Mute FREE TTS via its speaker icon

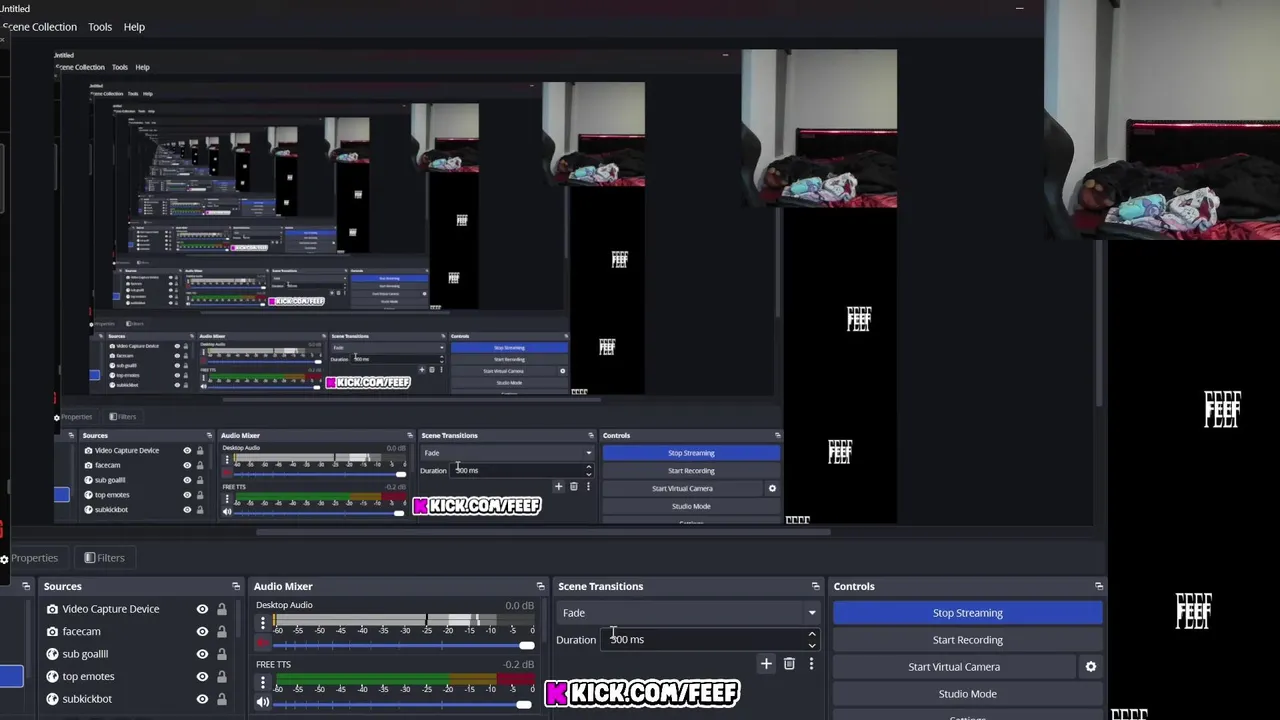point(263,703)
